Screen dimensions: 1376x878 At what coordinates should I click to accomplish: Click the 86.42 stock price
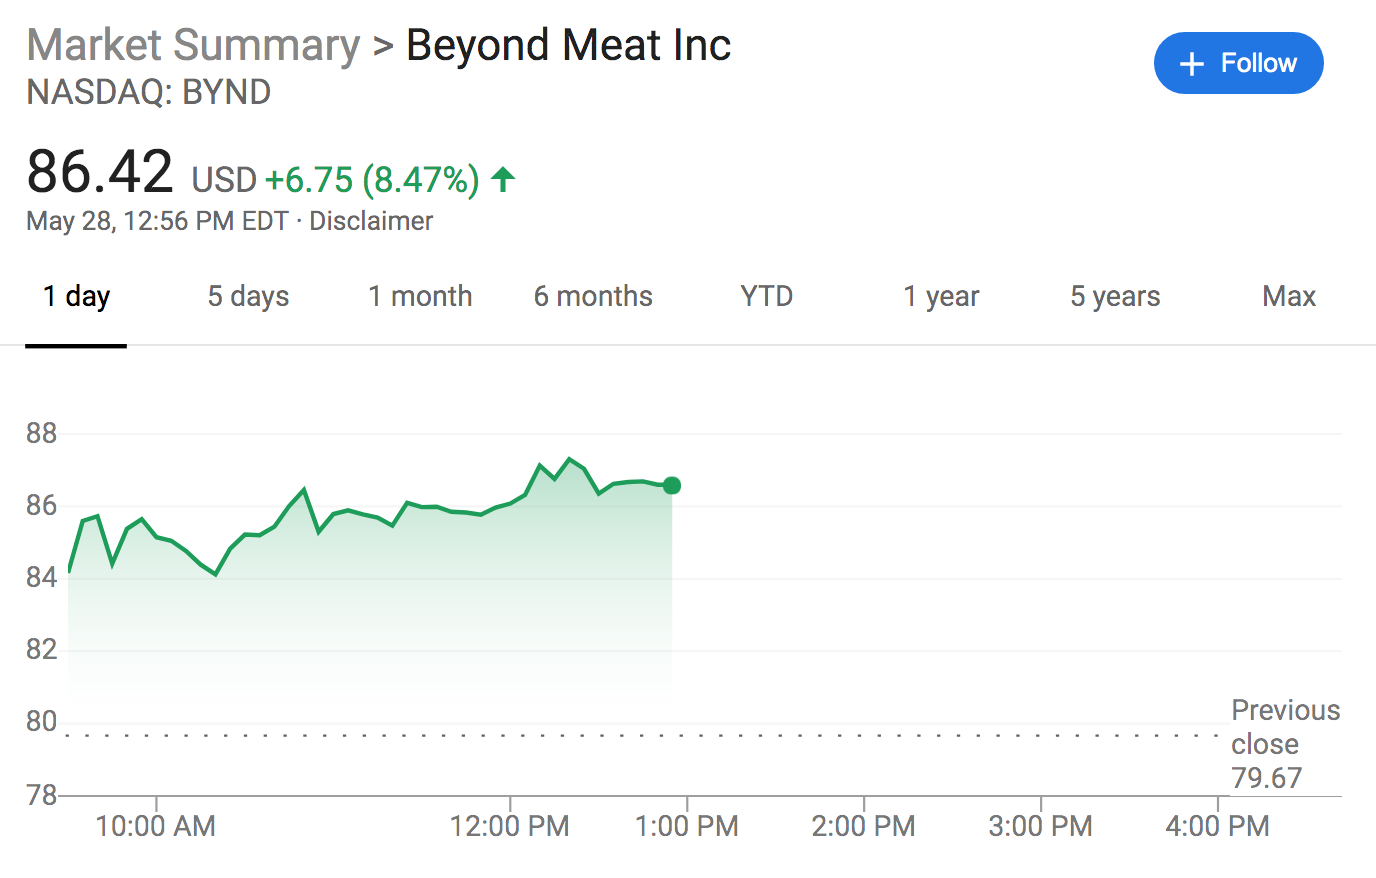100,172
